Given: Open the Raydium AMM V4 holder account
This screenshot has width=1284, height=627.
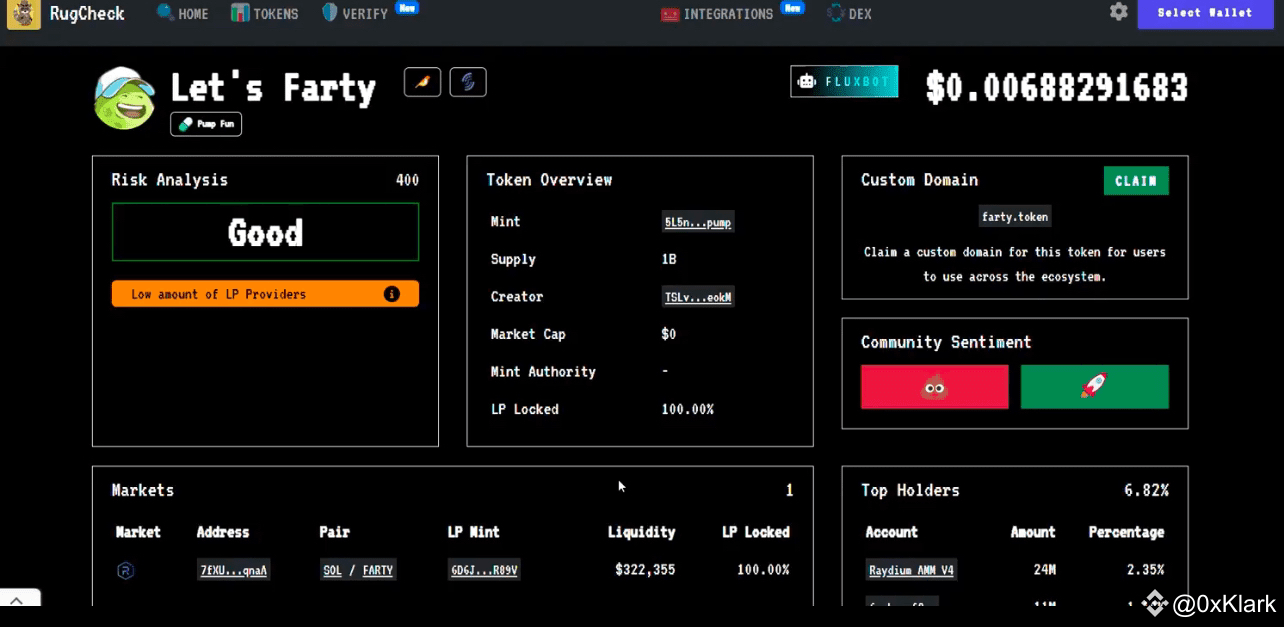Looking at the screenshot, I should [911, 571].
